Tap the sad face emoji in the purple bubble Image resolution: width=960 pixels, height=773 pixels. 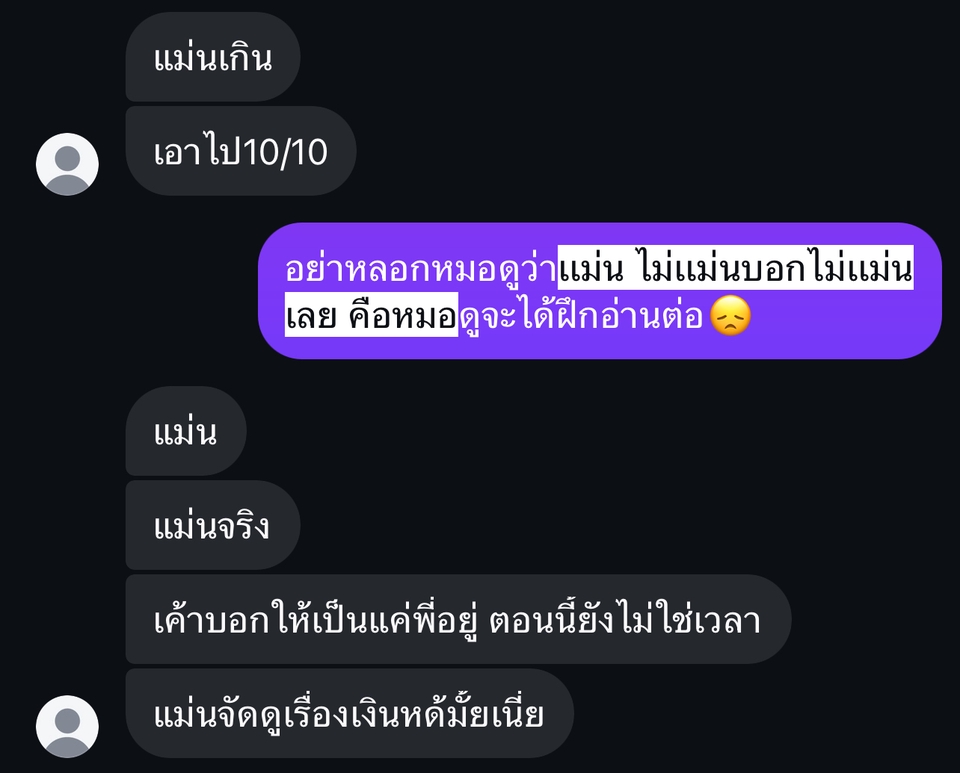[730, 316]
